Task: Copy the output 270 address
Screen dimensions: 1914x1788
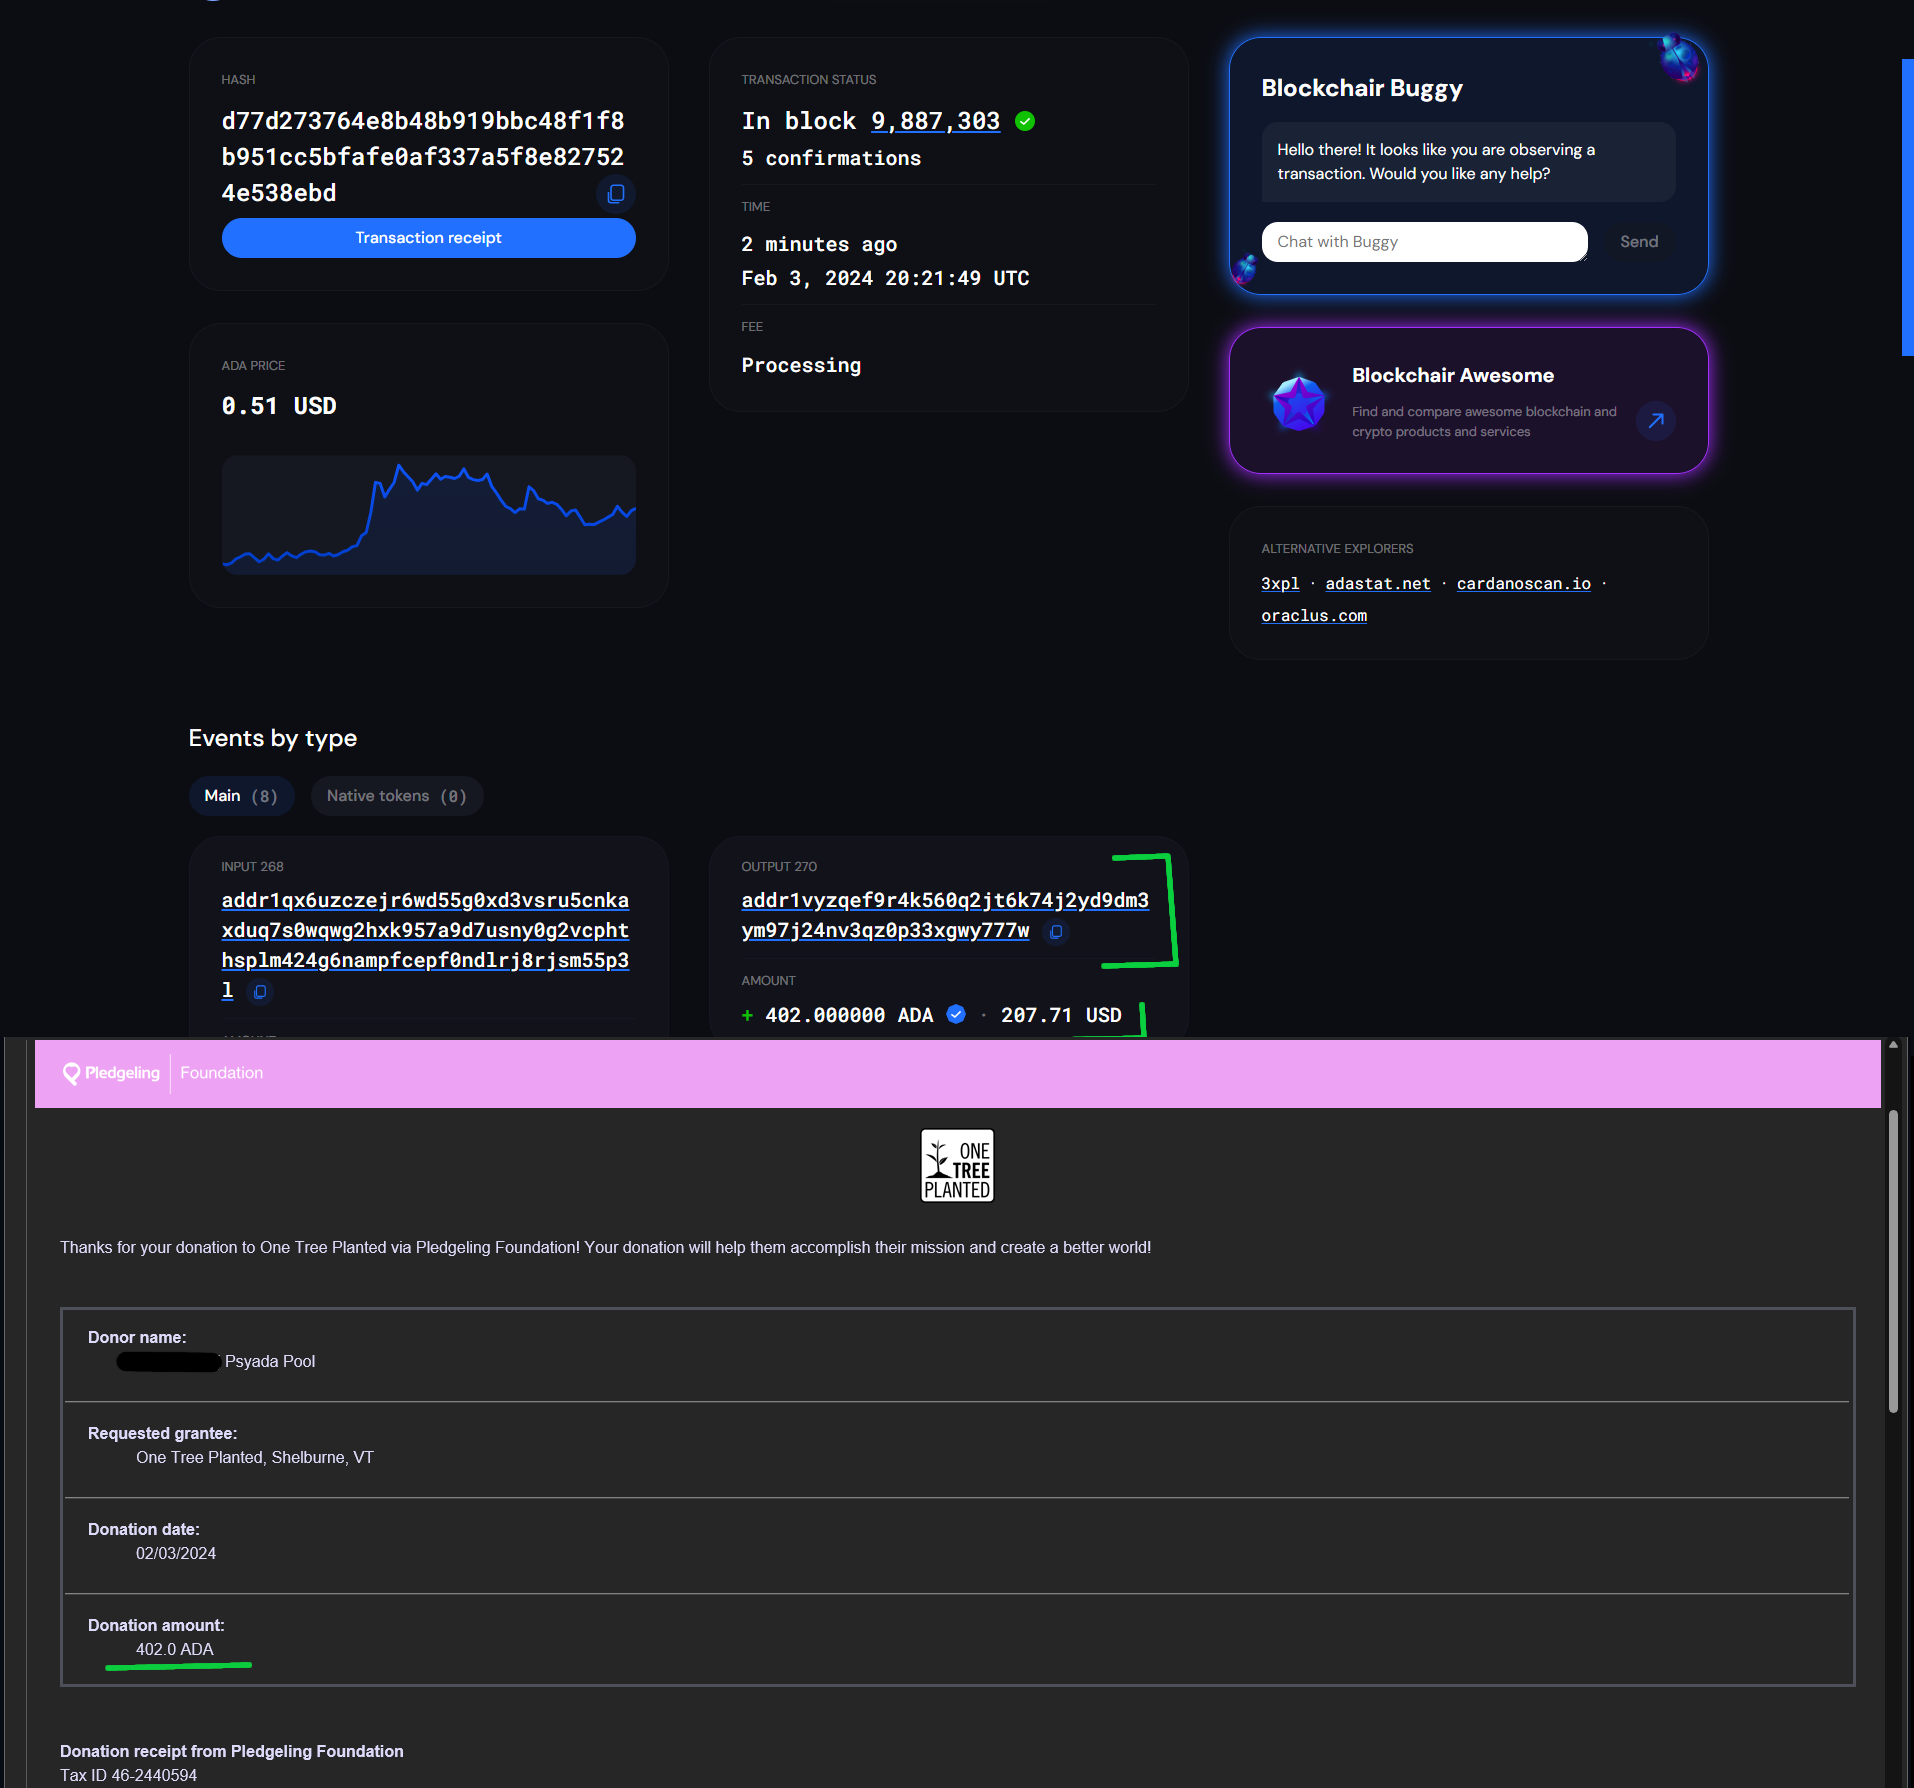Action: (x=1056, y=932)
